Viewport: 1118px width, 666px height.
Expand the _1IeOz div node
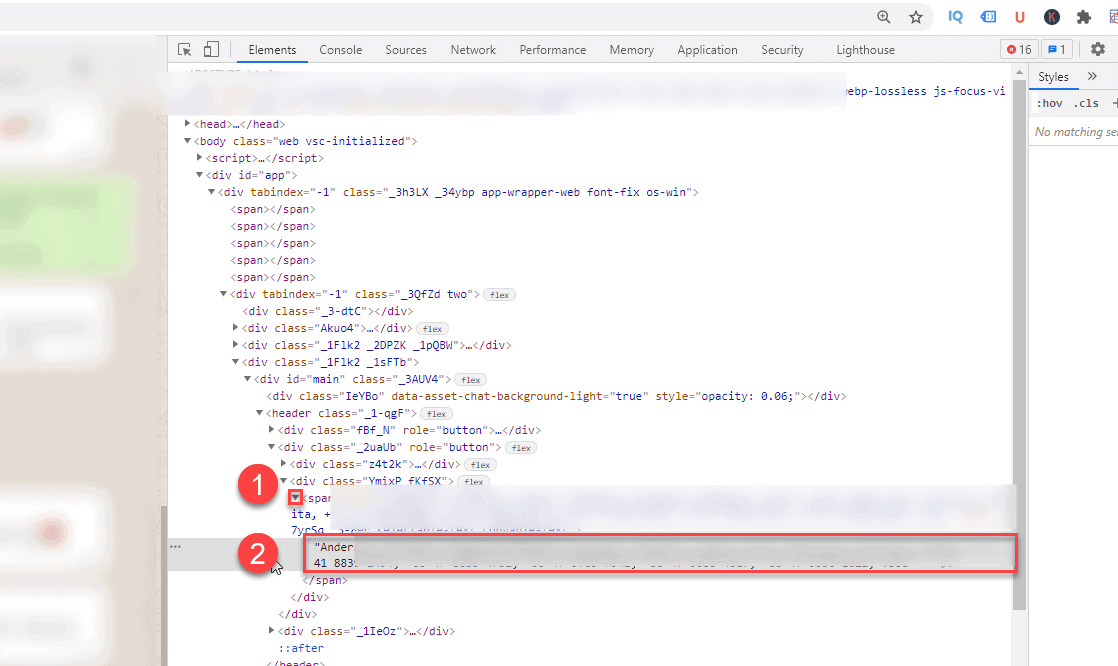[x=271, y=631]
